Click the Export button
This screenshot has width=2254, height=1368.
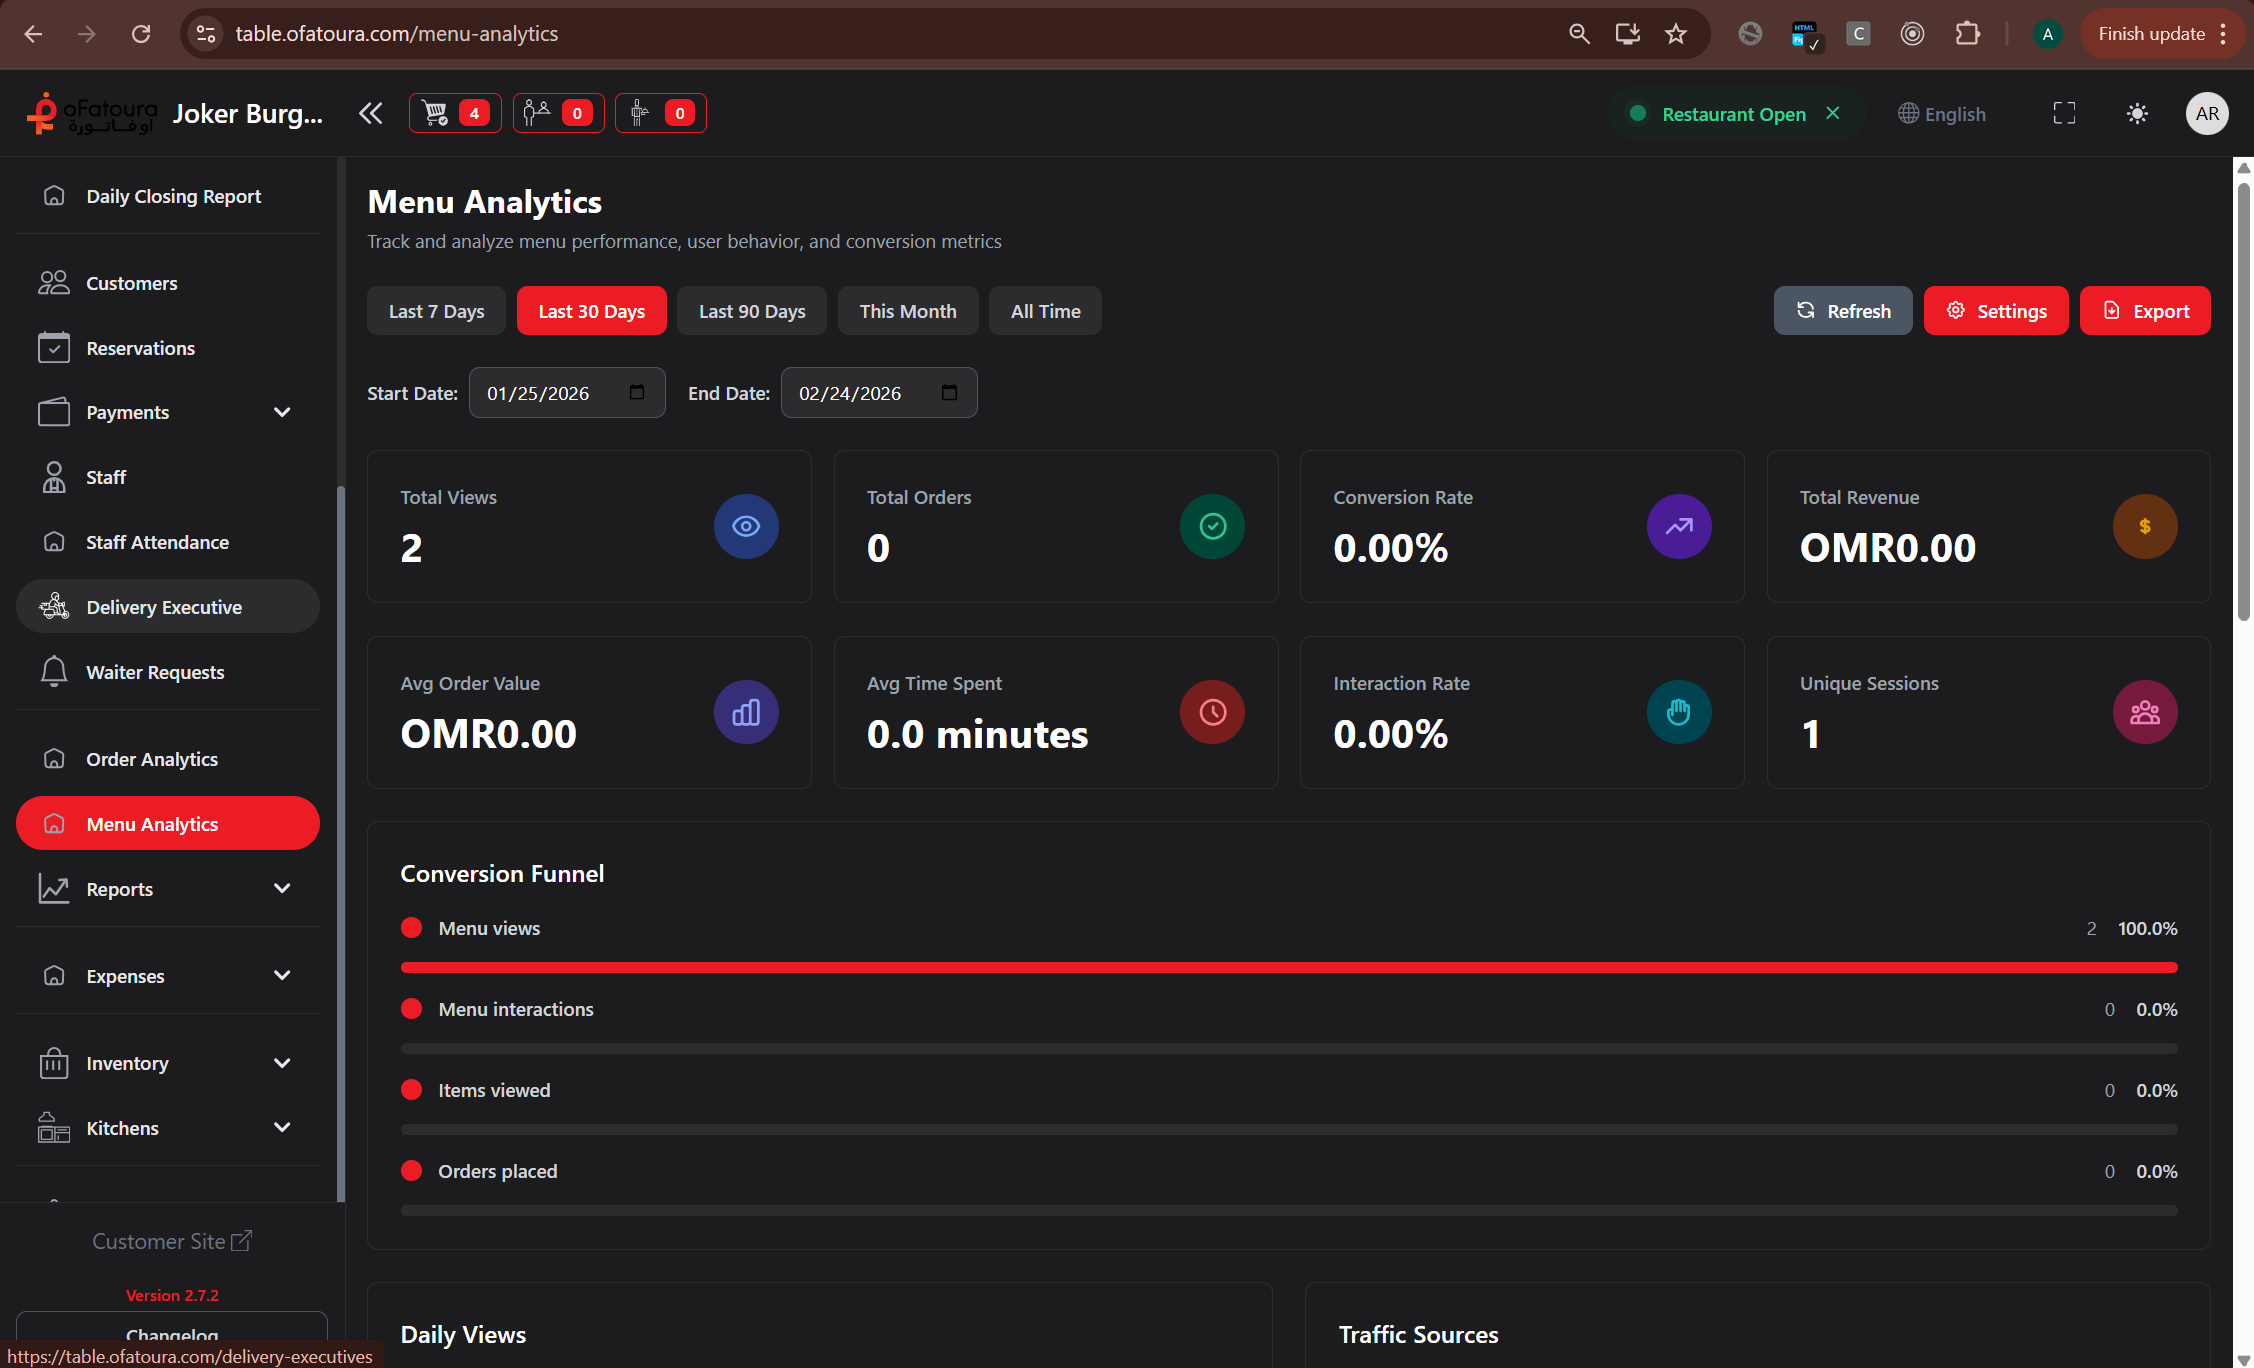pyautogui.click(x=2144, y=310)
